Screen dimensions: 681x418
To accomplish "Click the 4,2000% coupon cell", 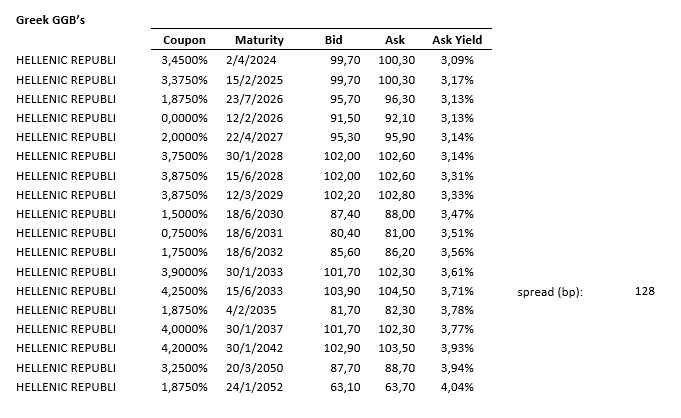I will (184, 348).
